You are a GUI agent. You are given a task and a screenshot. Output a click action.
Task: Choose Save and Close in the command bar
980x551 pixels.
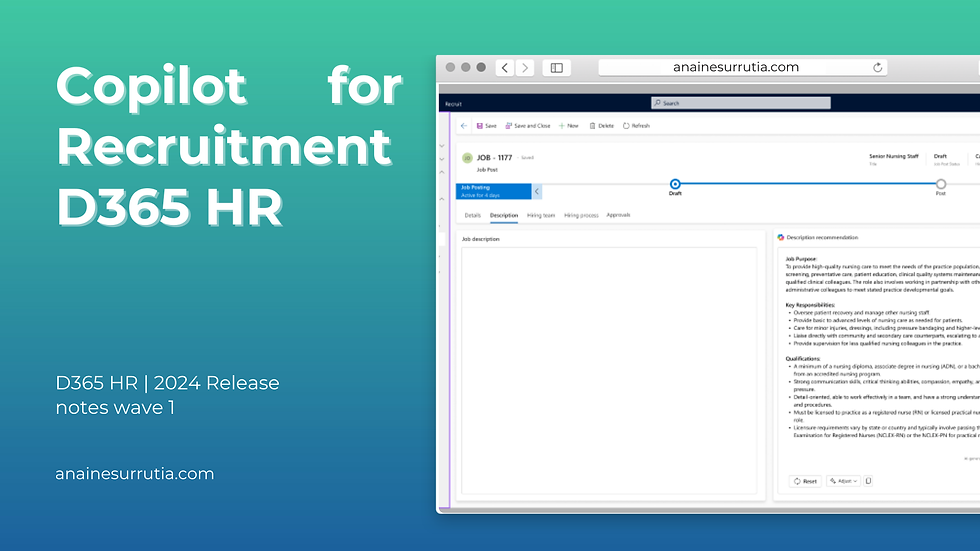pos(528,126)
